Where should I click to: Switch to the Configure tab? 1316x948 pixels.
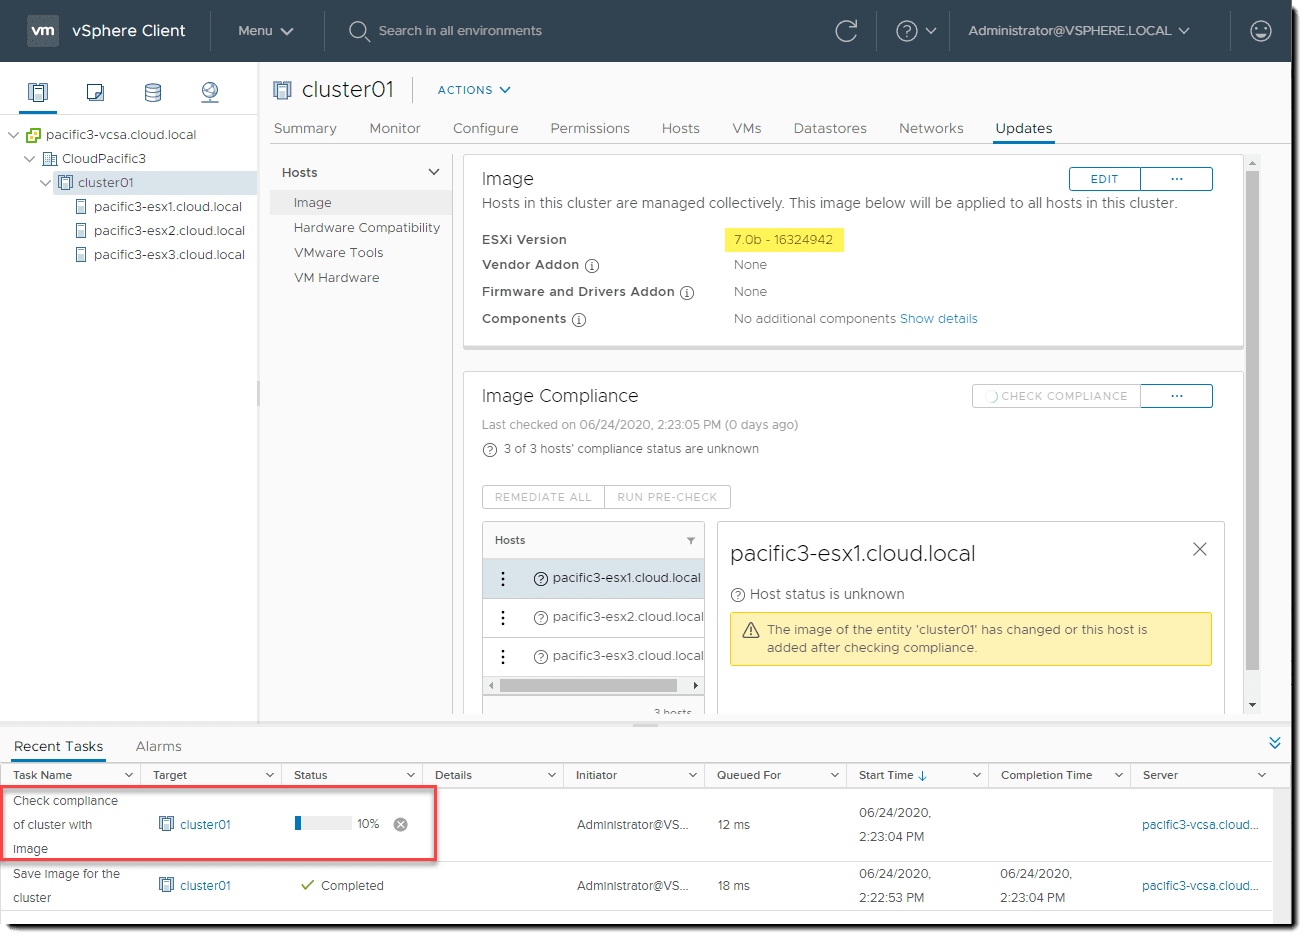tap(485, 128)
